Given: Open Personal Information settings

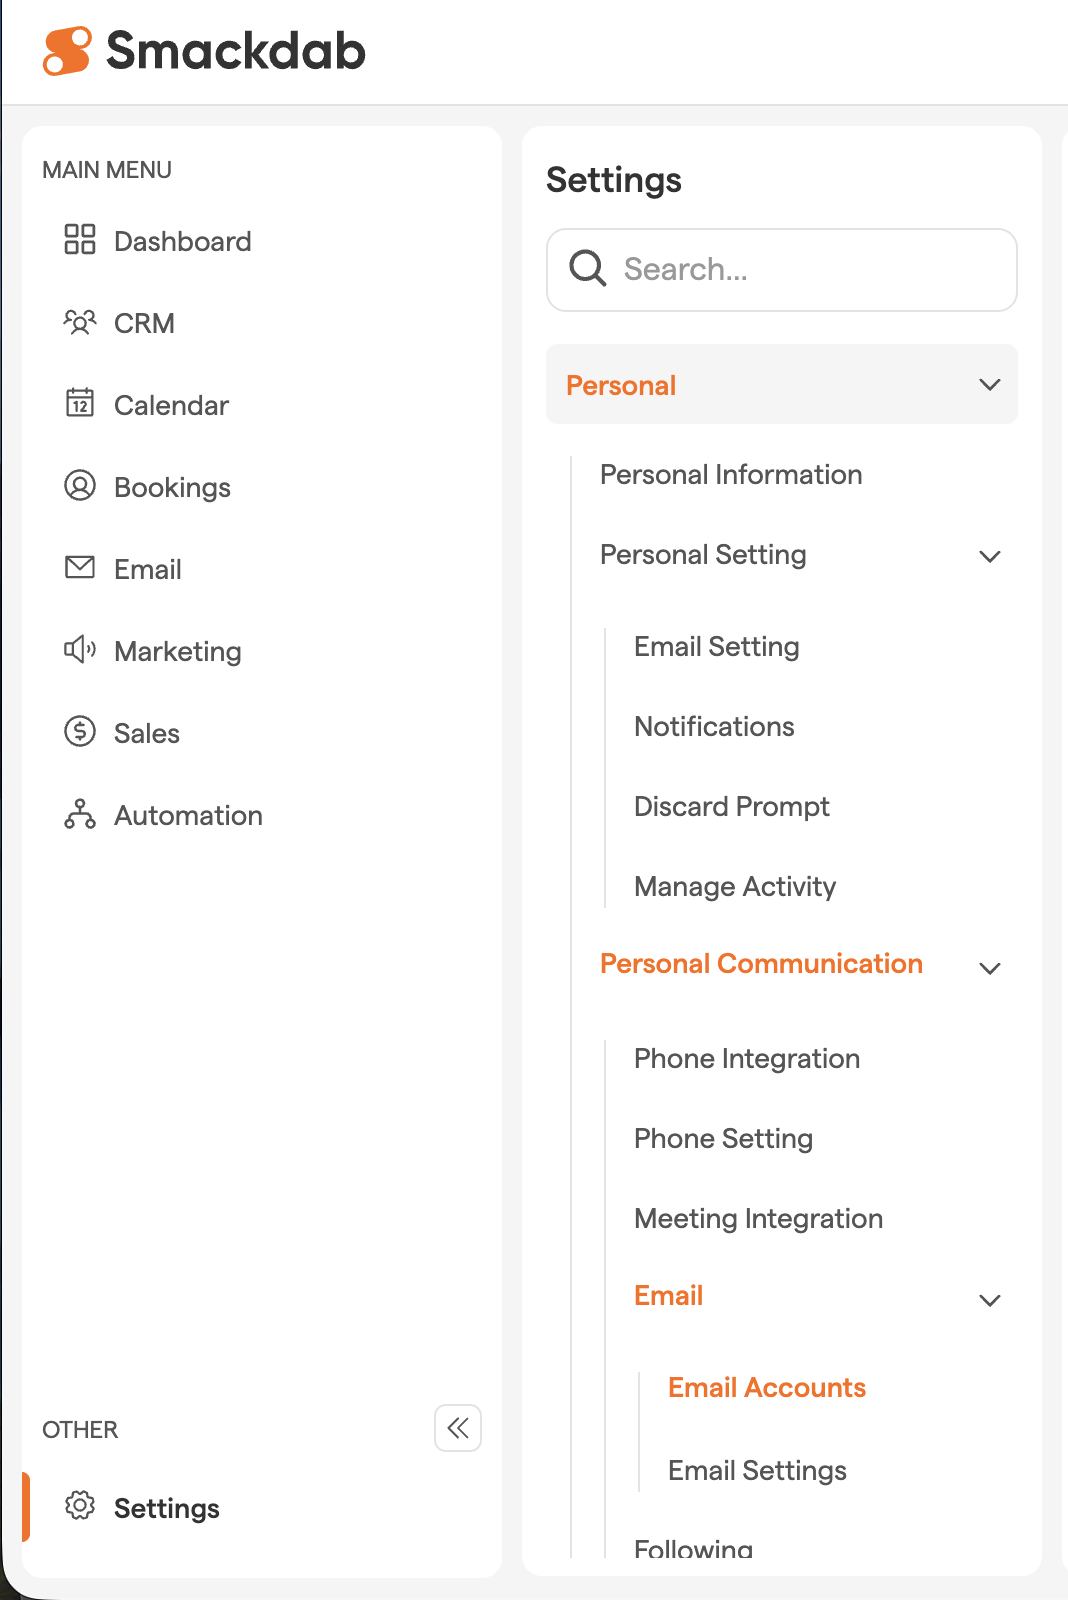Looking at the screenshot, I should (731, 475).
